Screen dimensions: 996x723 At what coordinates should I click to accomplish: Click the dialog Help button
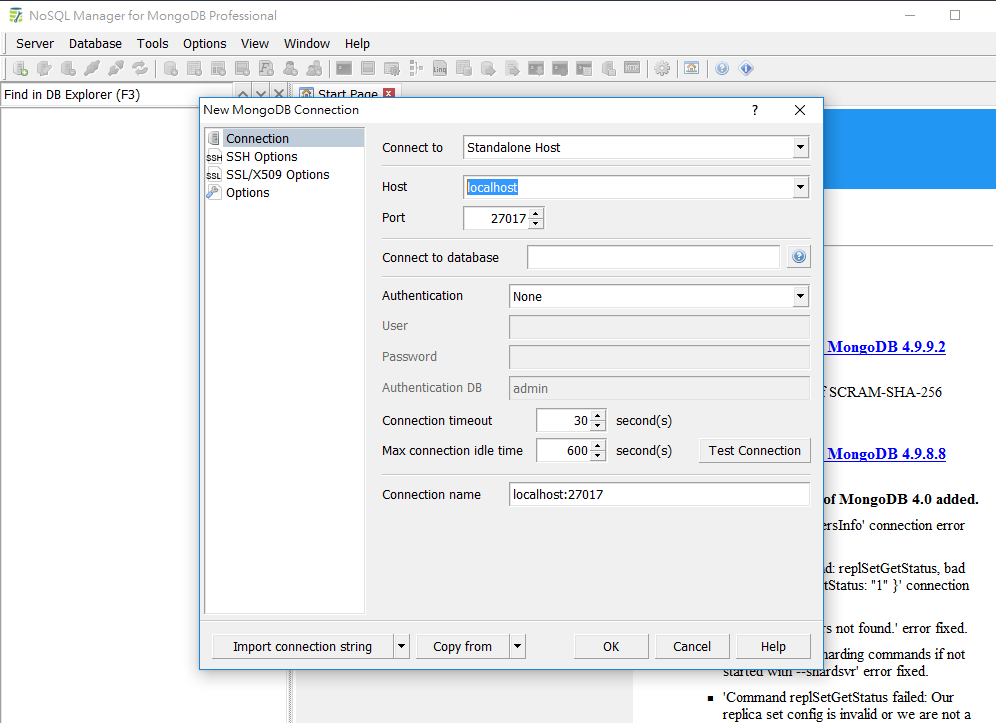click(x=773, y=646)
